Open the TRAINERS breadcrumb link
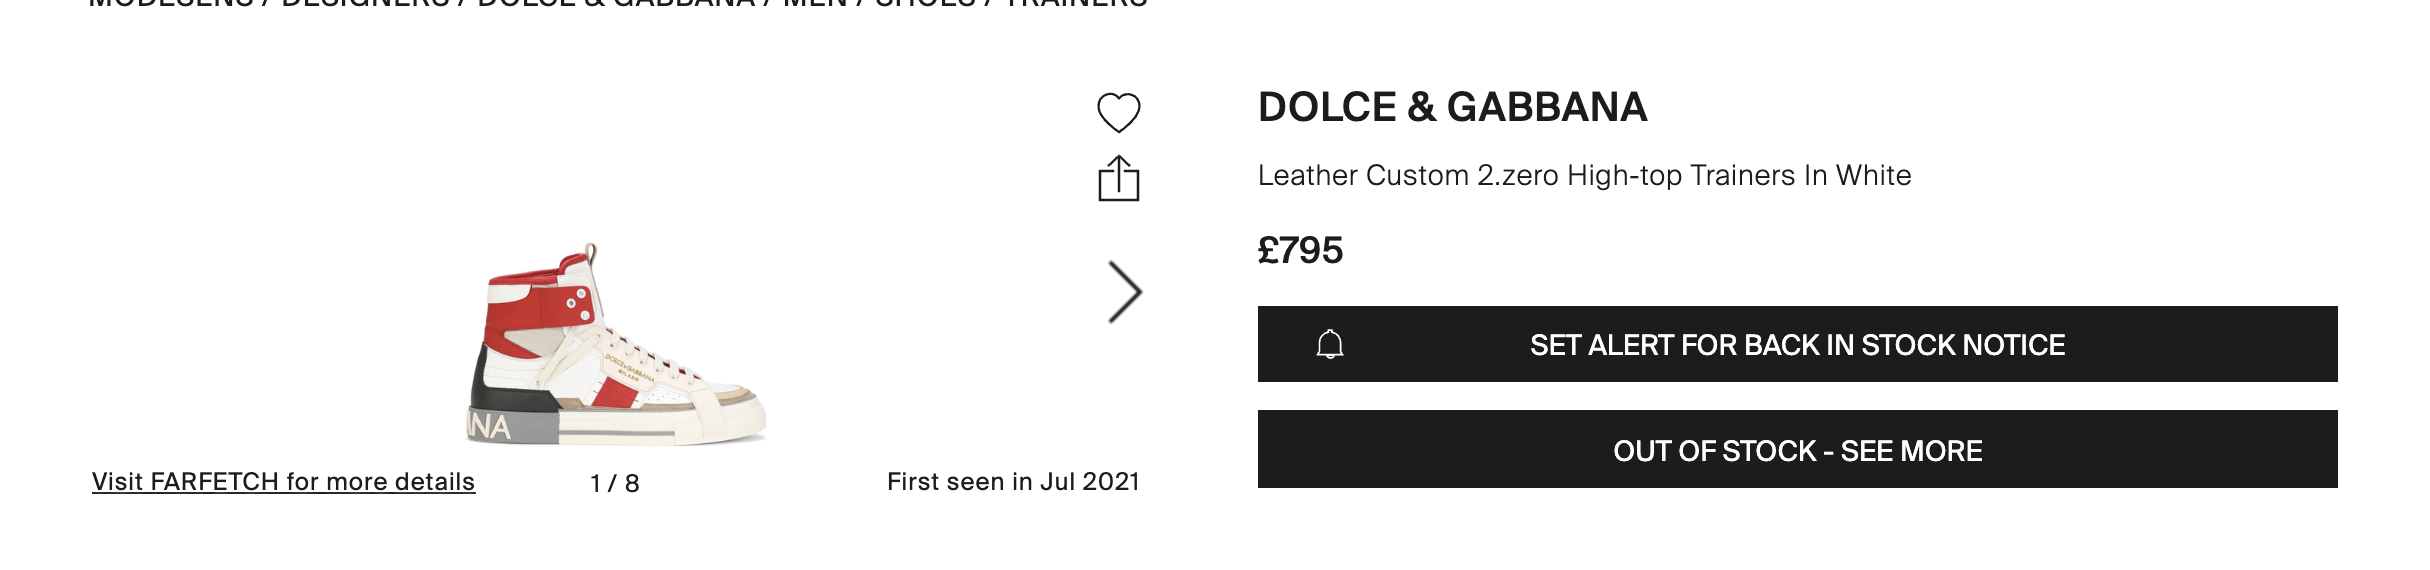This screenshot has width=2430, height=570. [1076, 3]
